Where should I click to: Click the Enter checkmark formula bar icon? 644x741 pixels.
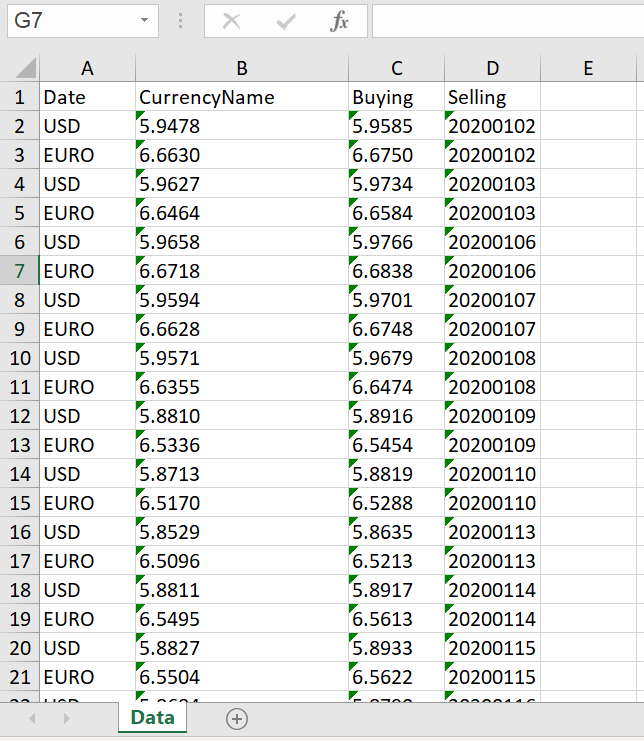coord(286,21)
